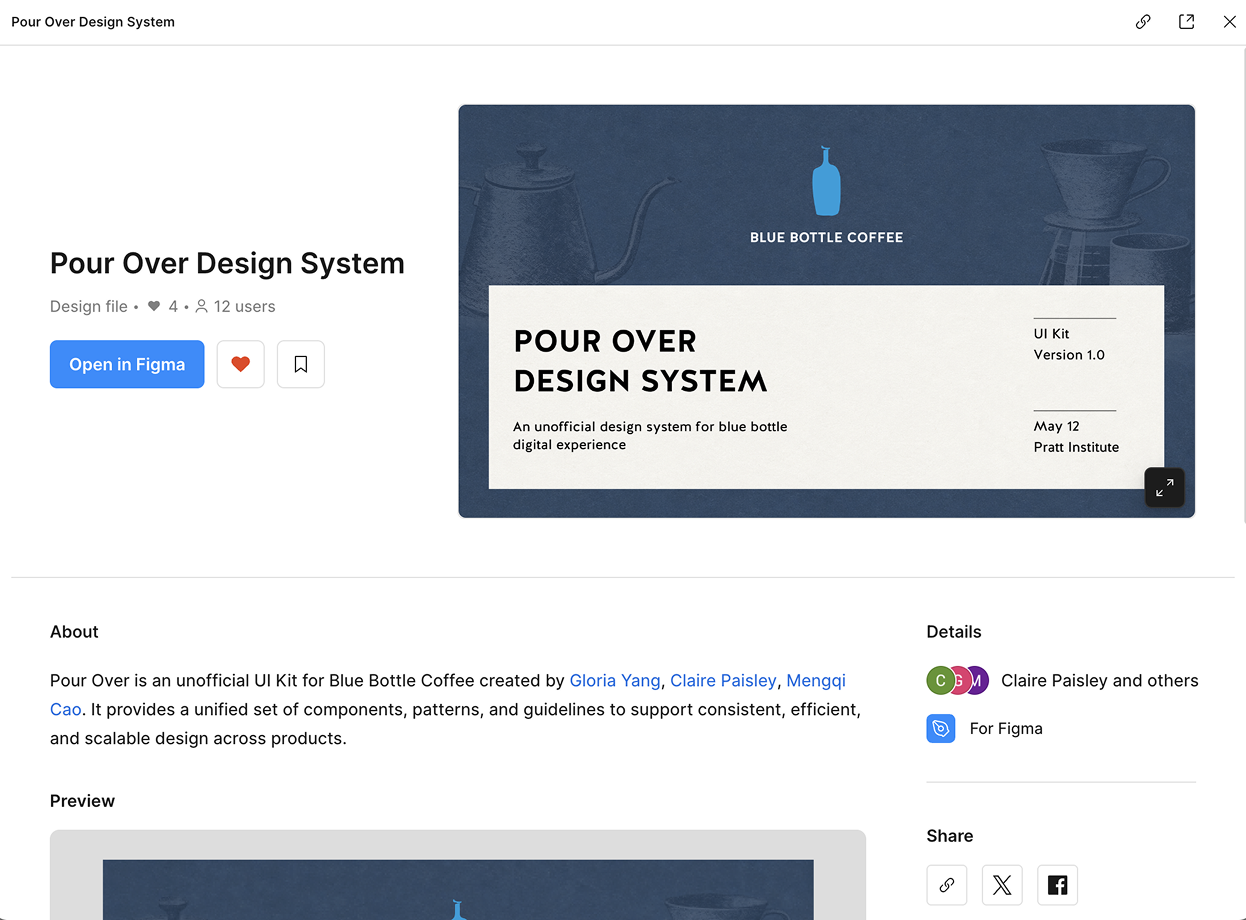Viewport: 1246px width, 920px height.
Task: Click the Preview section heading
Action: pyautogui.click(x=82, y=801)
